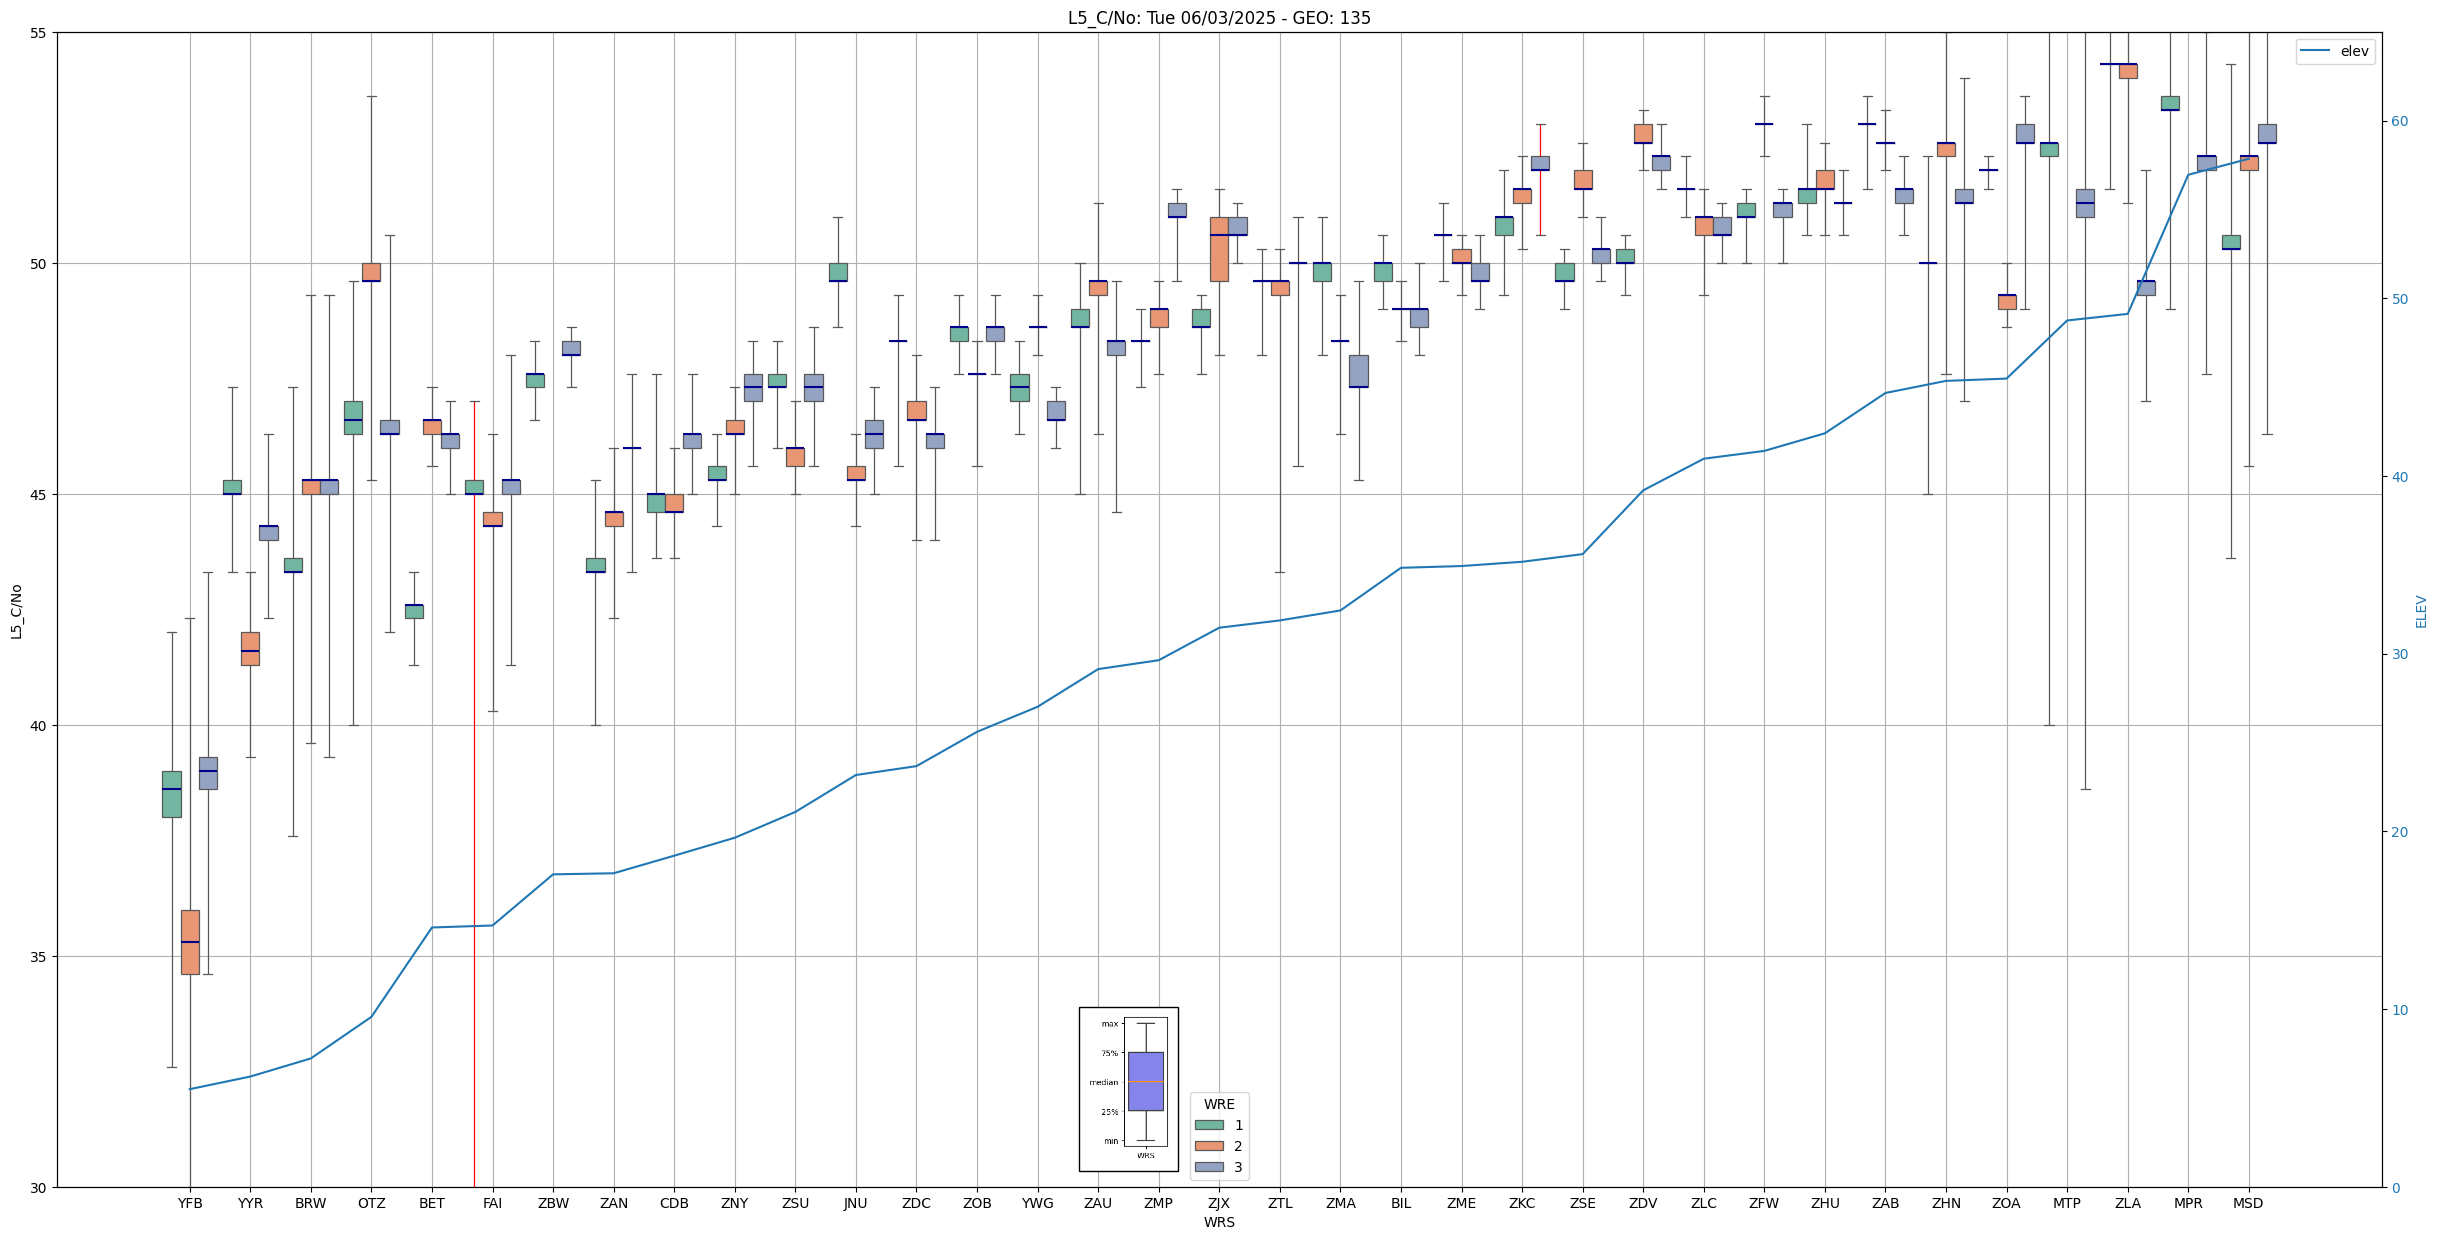Click the boxplot explanation inset diagram

[1128, 1088]
